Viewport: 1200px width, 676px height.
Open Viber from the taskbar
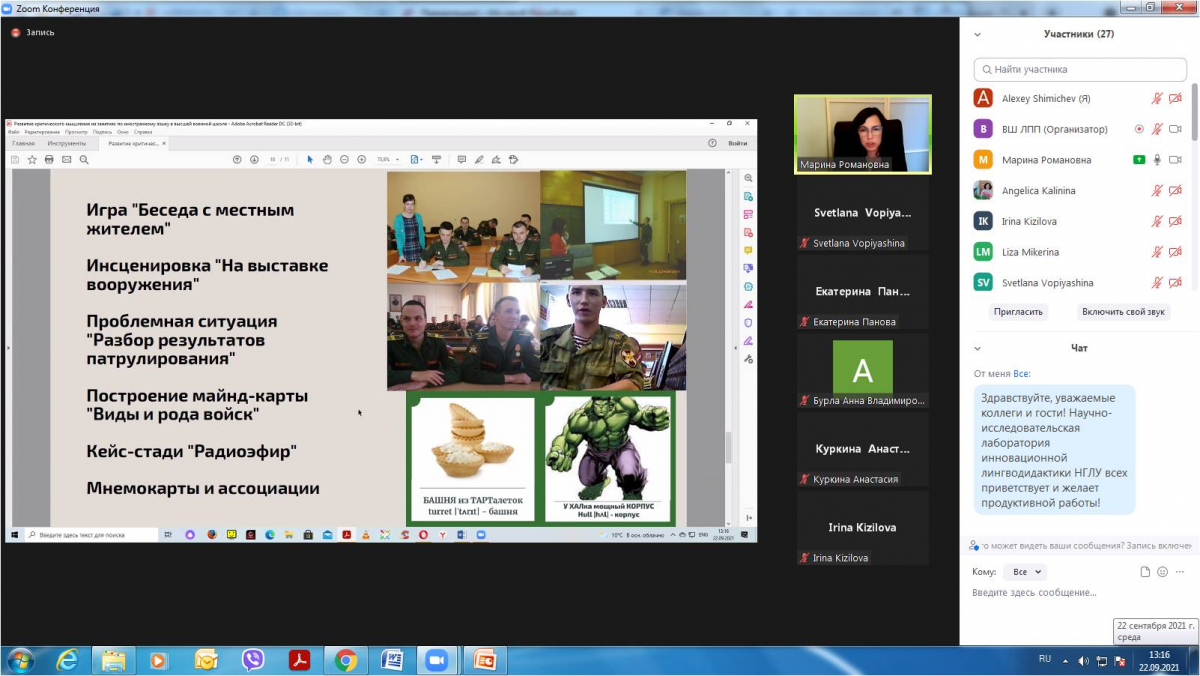(253, 660)
